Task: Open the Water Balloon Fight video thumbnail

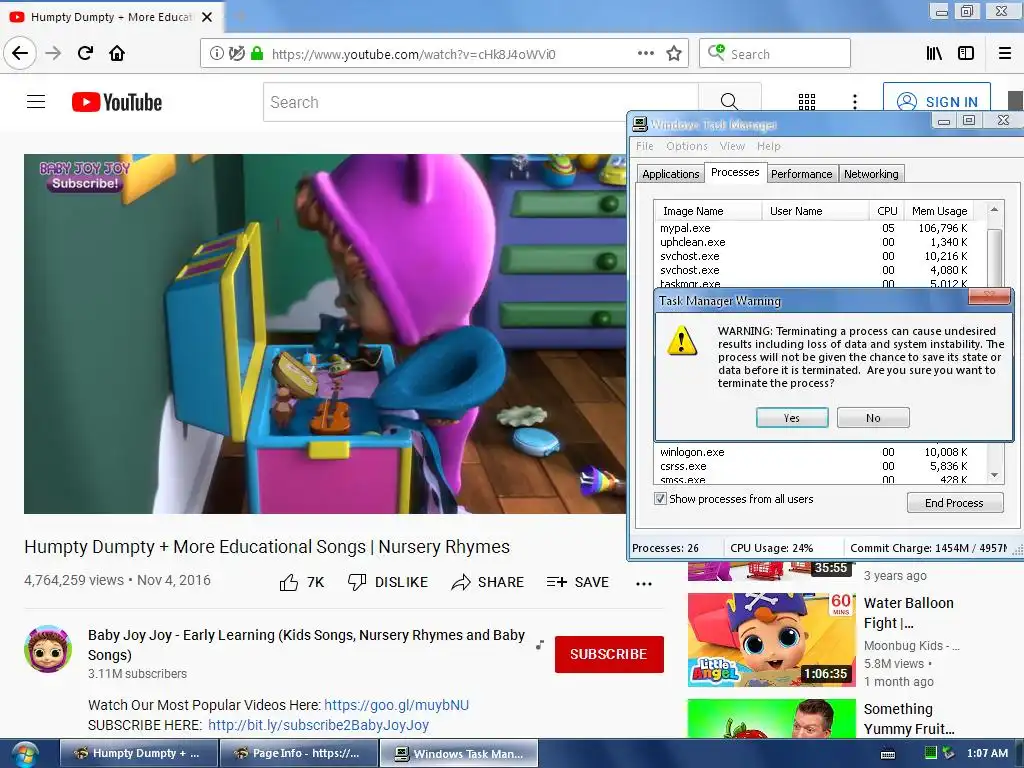Action: [771, 640]
